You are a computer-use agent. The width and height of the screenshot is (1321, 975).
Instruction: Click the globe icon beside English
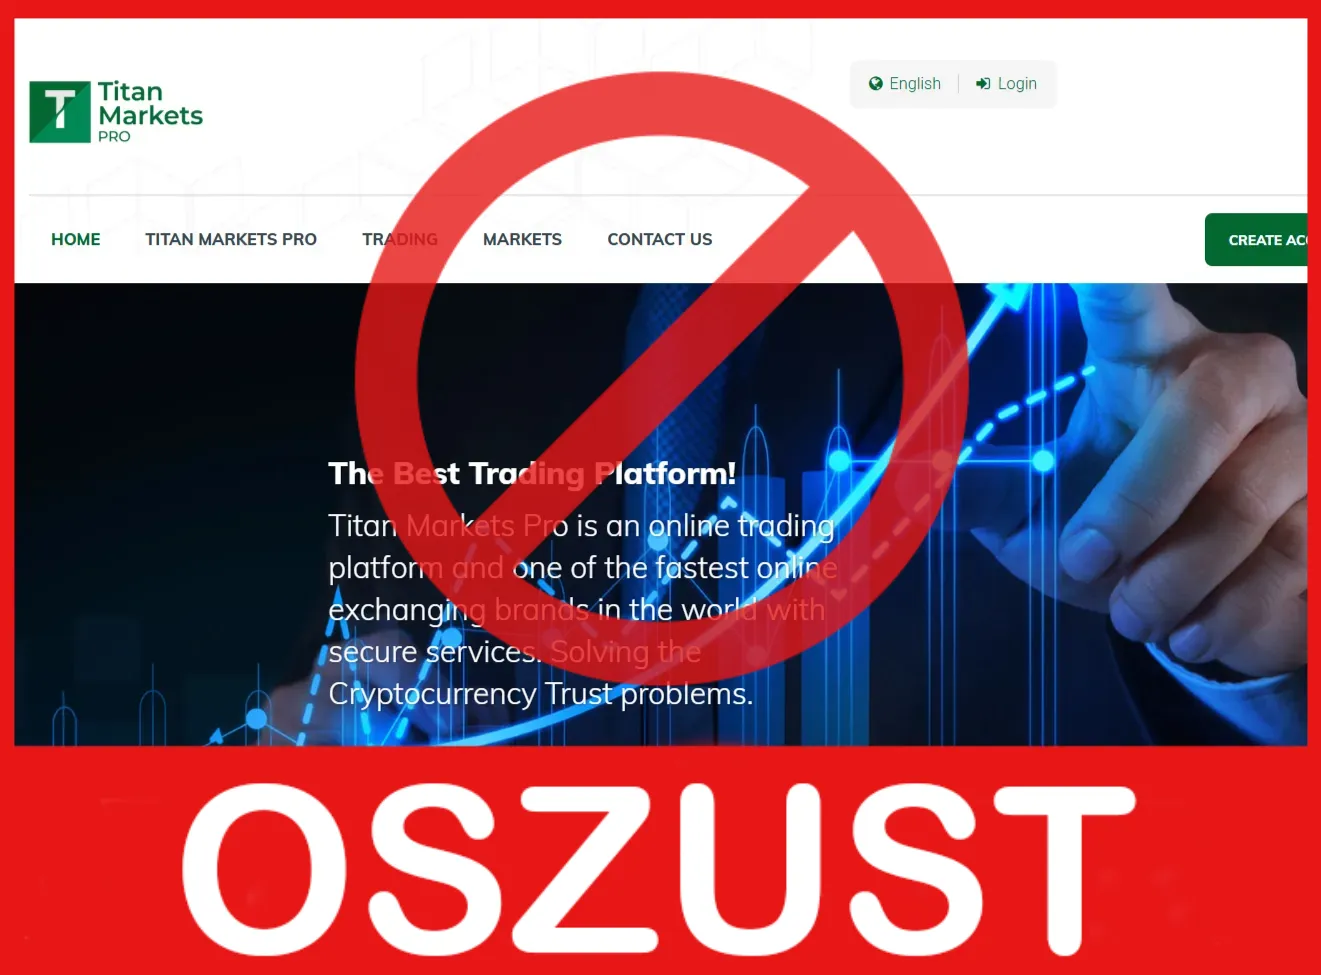876,84
